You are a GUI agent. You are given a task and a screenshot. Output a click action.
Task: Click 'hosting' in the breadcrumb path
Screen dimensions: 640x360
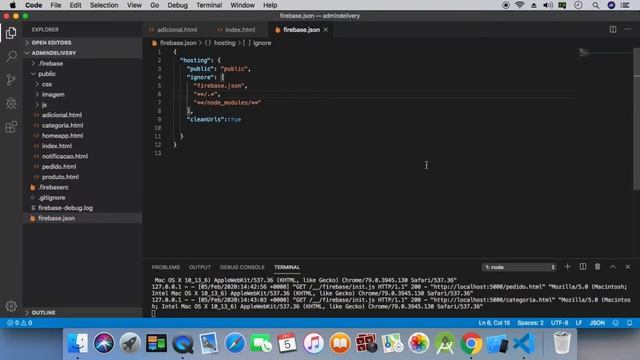click(x=224, y=43)
